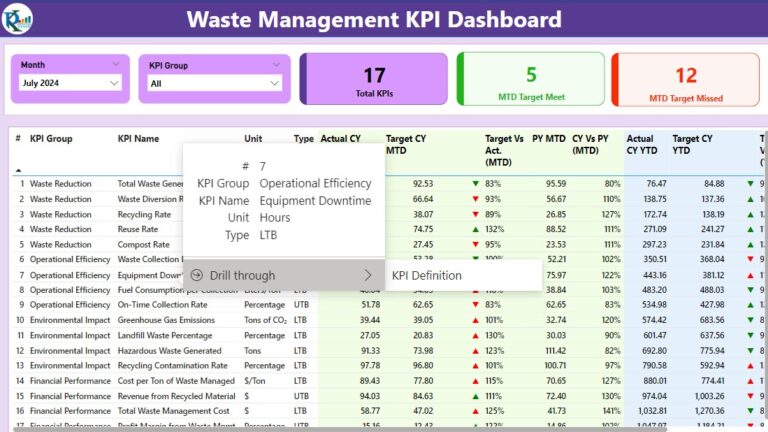Screen dimensions: 768x432
Task: Click the Month slicer header chevron
Action: pyautogui.click(x=116, y=64)
